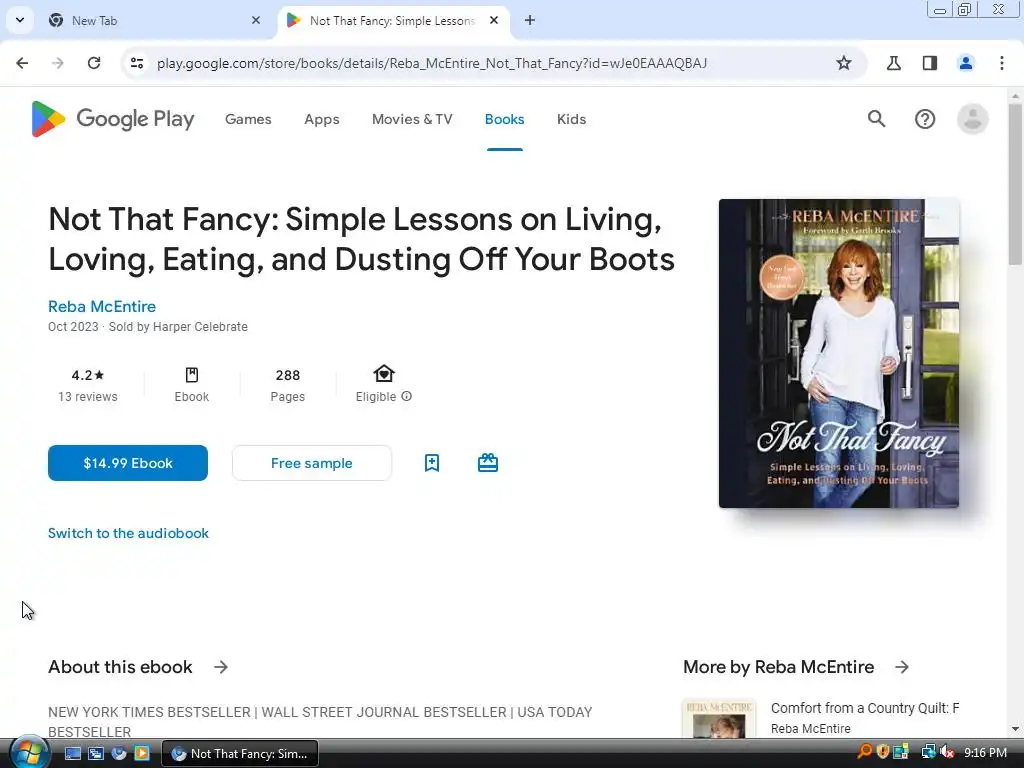Switch to the audiobook
Image resolution: width=1024 pixels, height=768 pixels.
point(129,533)
